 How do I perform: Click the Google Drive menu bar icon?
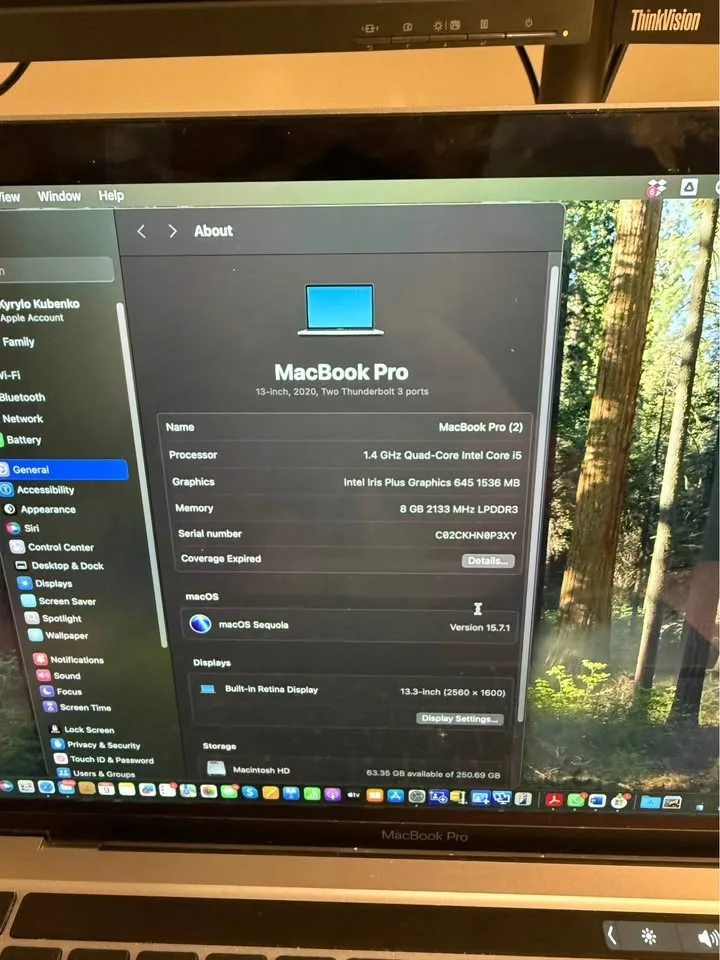click(689, 187)
